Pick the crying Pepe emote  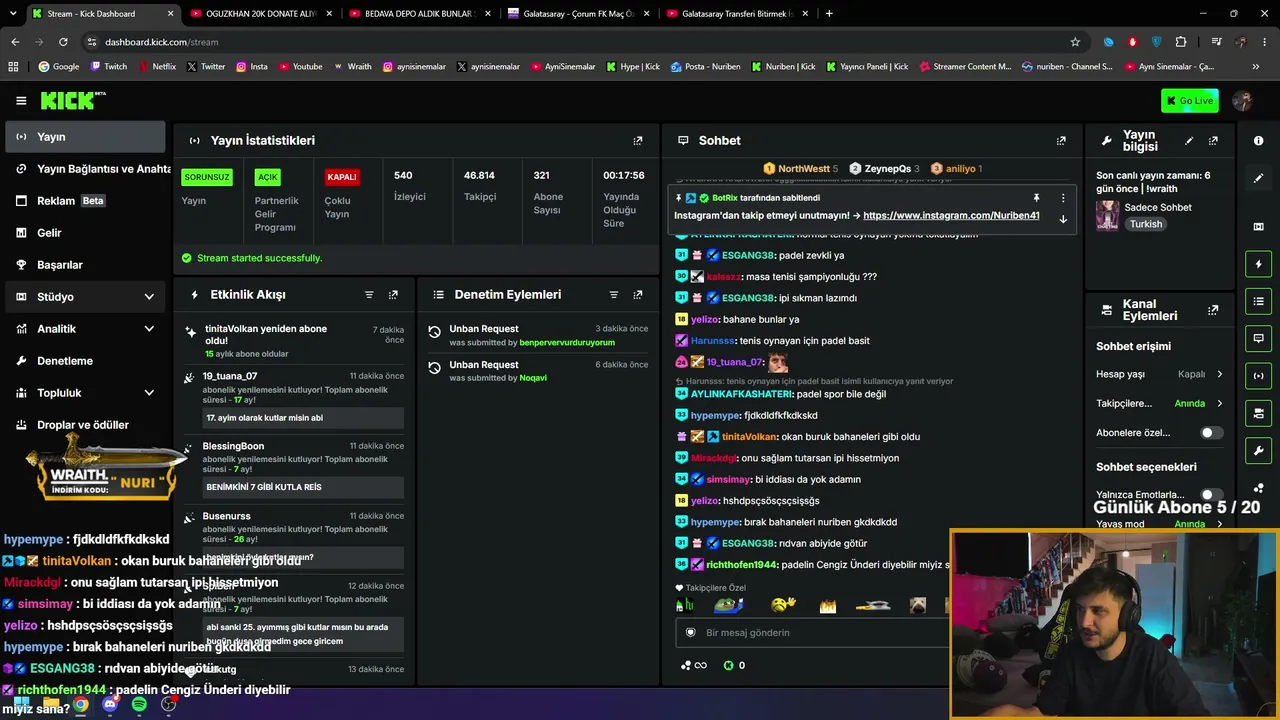tap(729, 604)
